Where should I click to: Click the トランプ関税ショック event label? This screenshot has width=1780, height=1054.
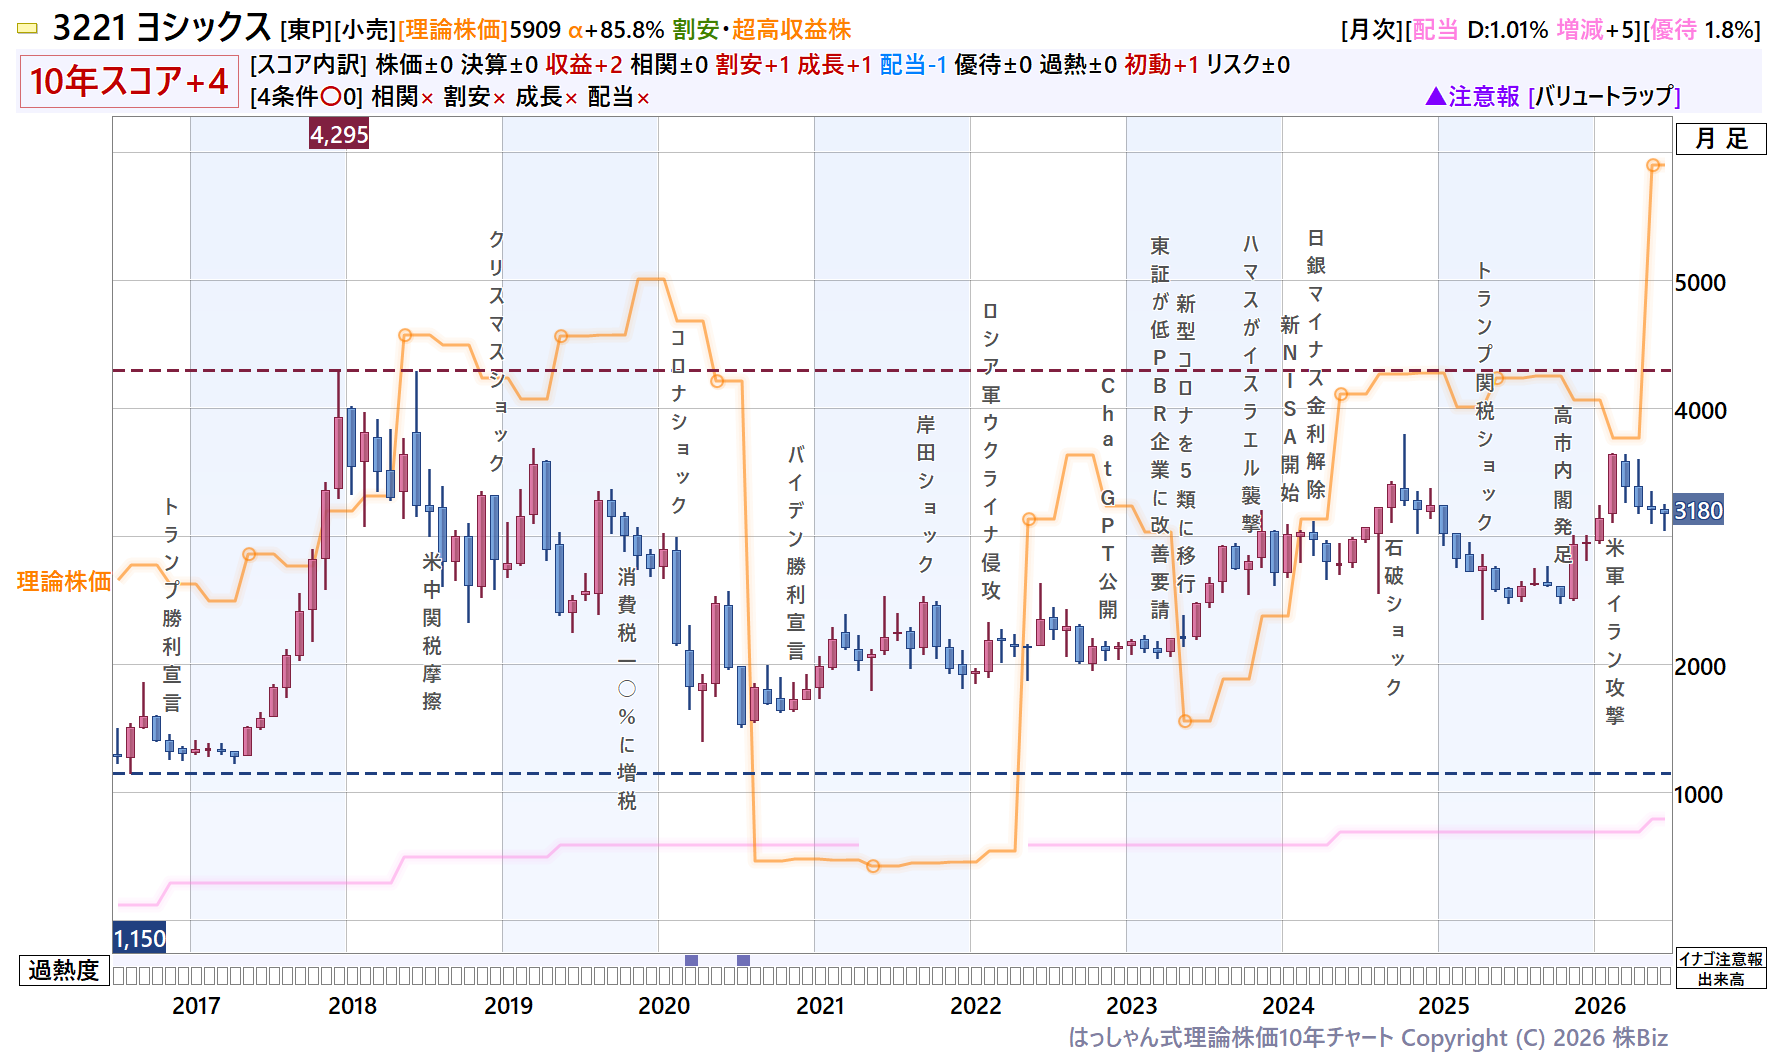(x=1485, y=396)
